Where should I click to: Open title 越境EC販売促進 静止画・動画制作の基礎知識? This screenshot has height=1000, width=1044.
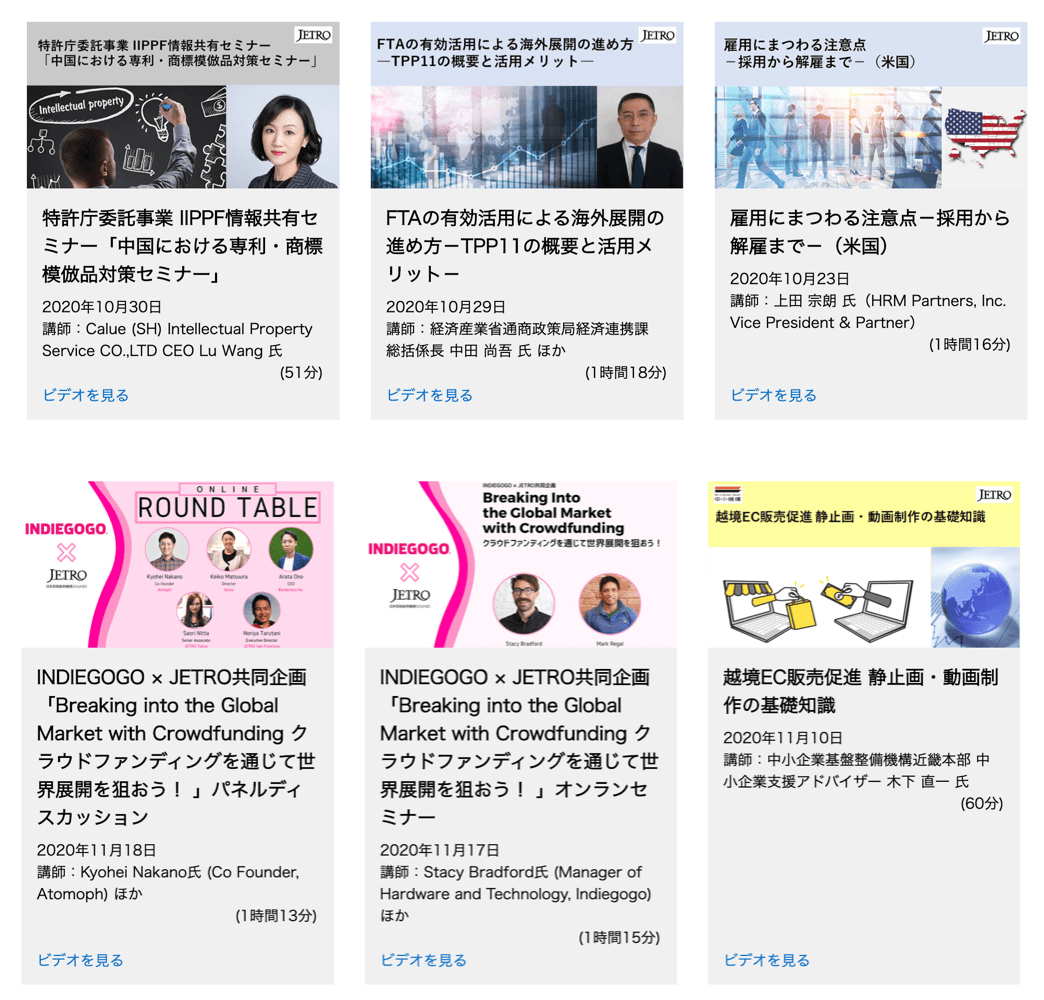(860, 691)
